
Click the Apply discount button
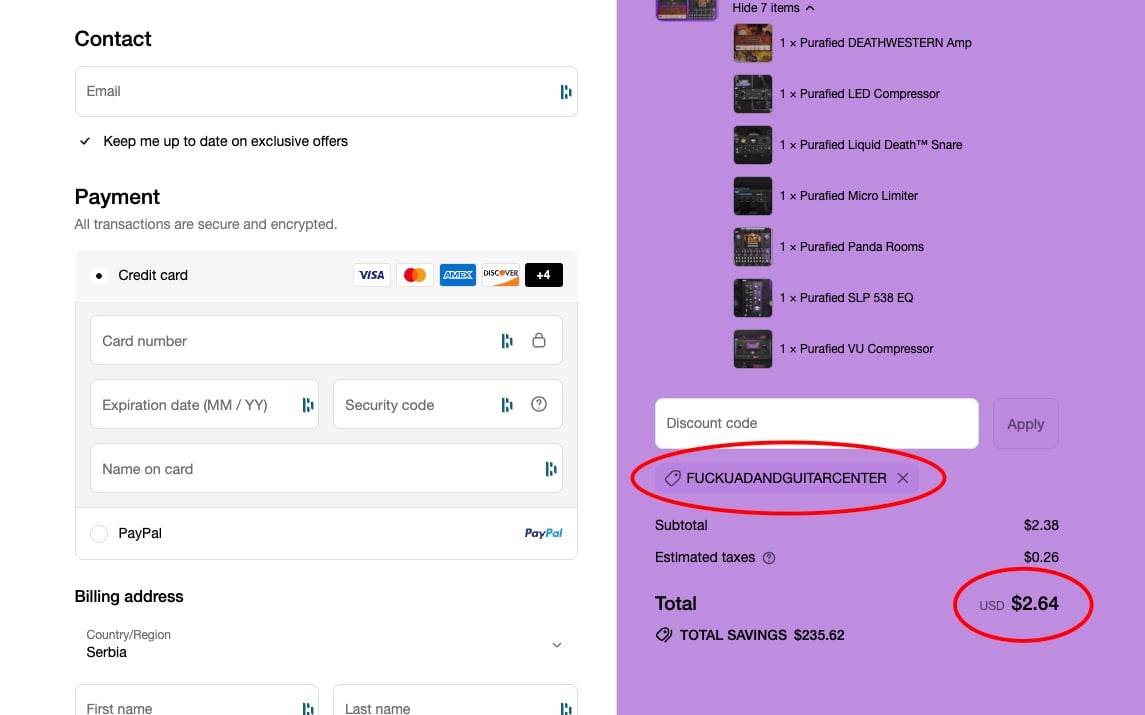1025,424
